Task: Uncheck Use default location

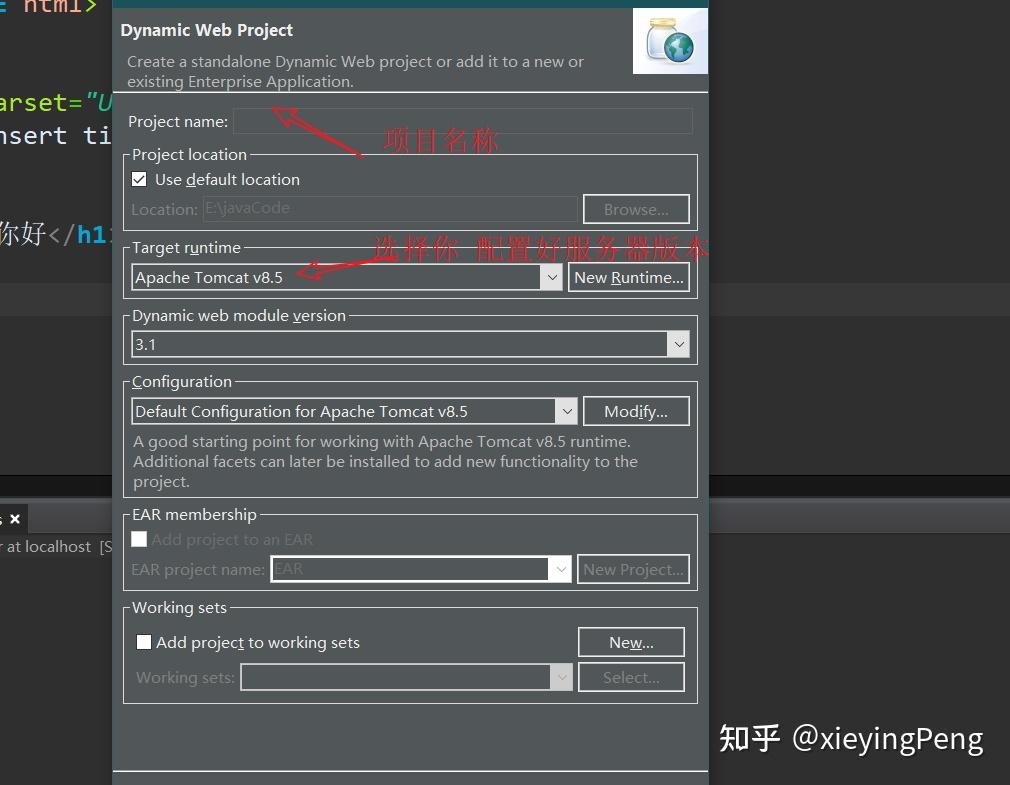Action: 139,179
